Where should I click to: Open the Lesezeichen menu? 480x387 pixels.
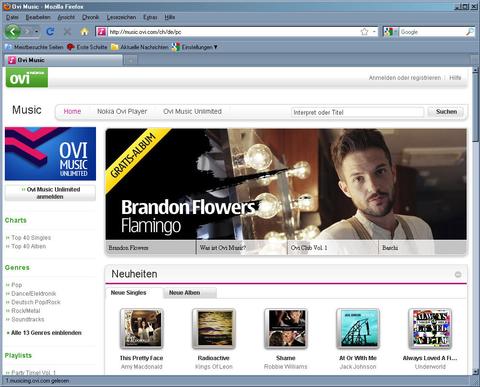point(121,17)
